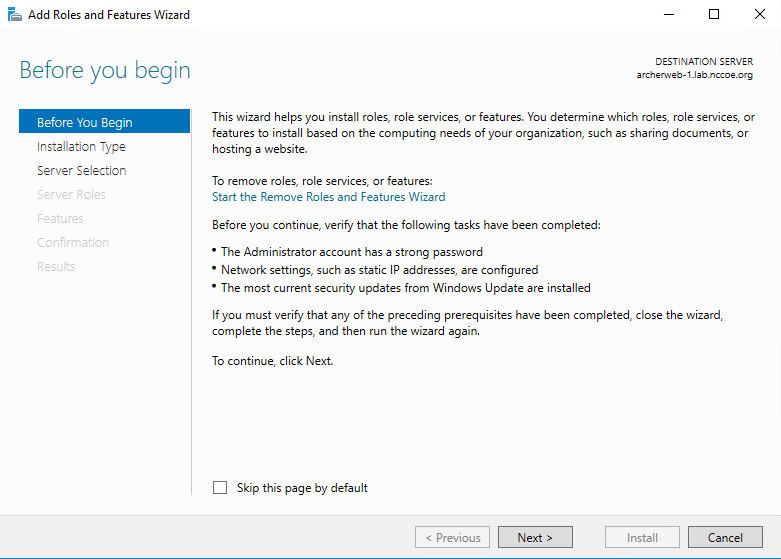Select the Confirmation step in sidebar
The width and height of the screenshot is (781, 559).
point(73,242)
